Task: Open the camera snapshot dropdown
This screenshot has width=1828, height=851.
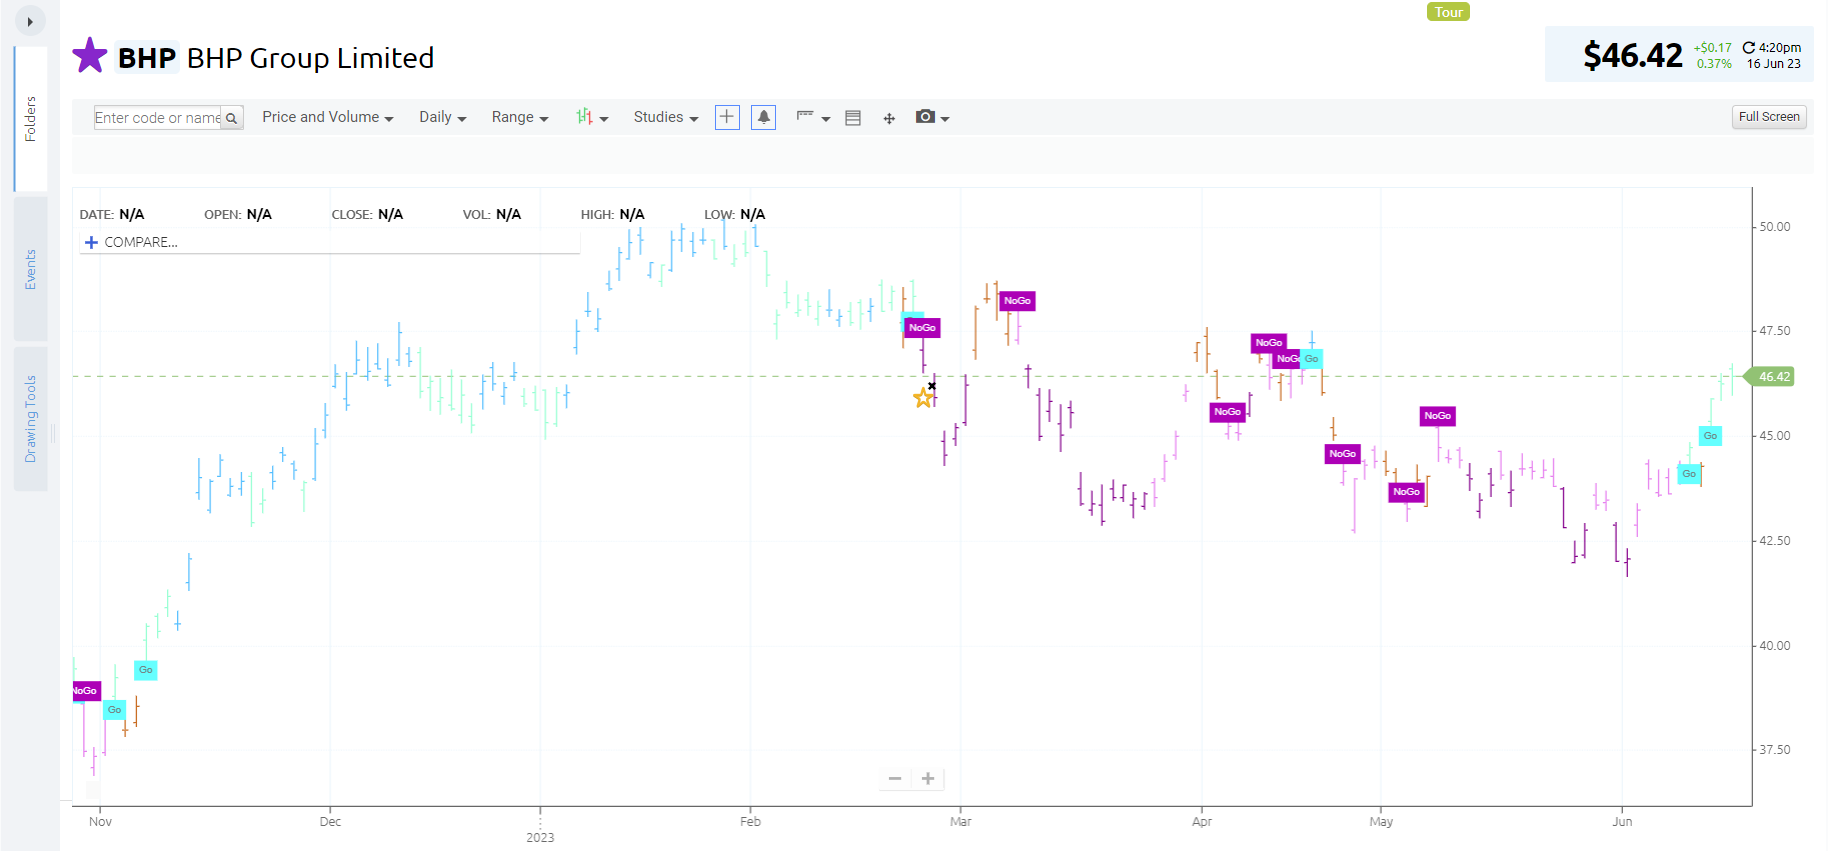Action: [932, 117]
